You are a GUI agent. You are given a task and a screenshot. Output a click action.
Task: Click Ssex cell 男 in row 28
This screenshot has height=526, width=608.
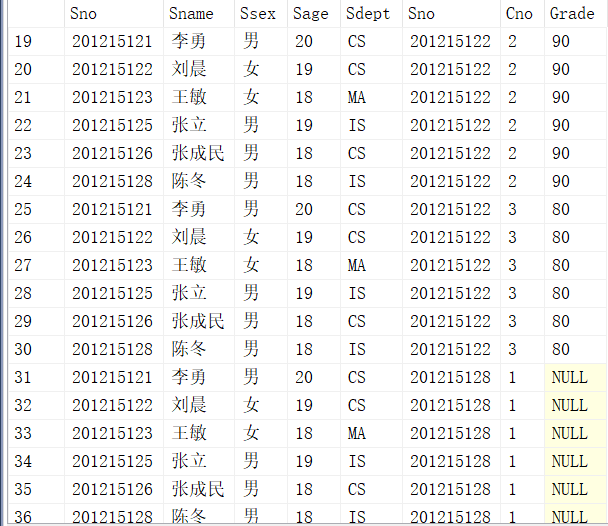click(x=261, y=293)
